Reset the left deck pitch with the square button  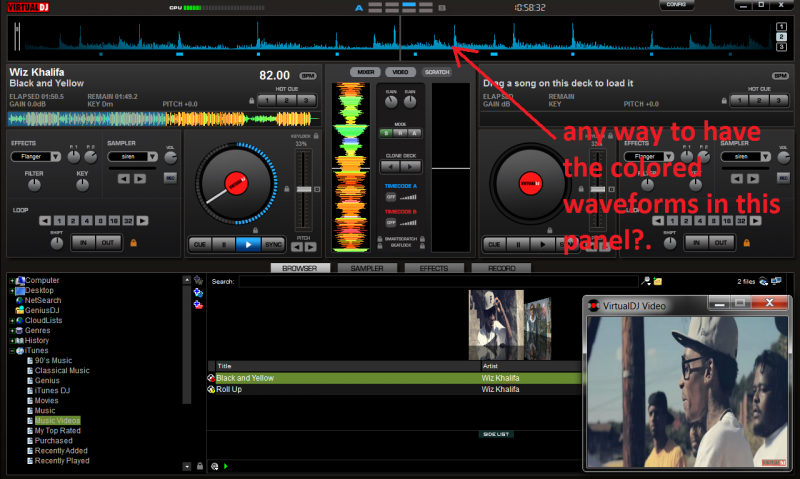[x=317, y=189]
